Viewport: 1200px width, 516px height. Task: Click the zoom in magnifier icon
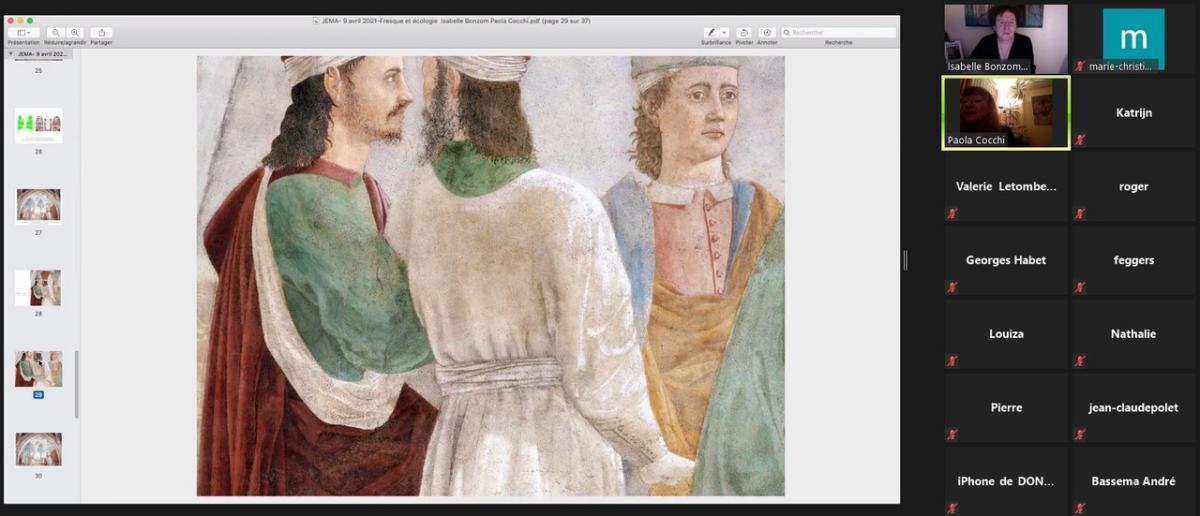(74, 33)
